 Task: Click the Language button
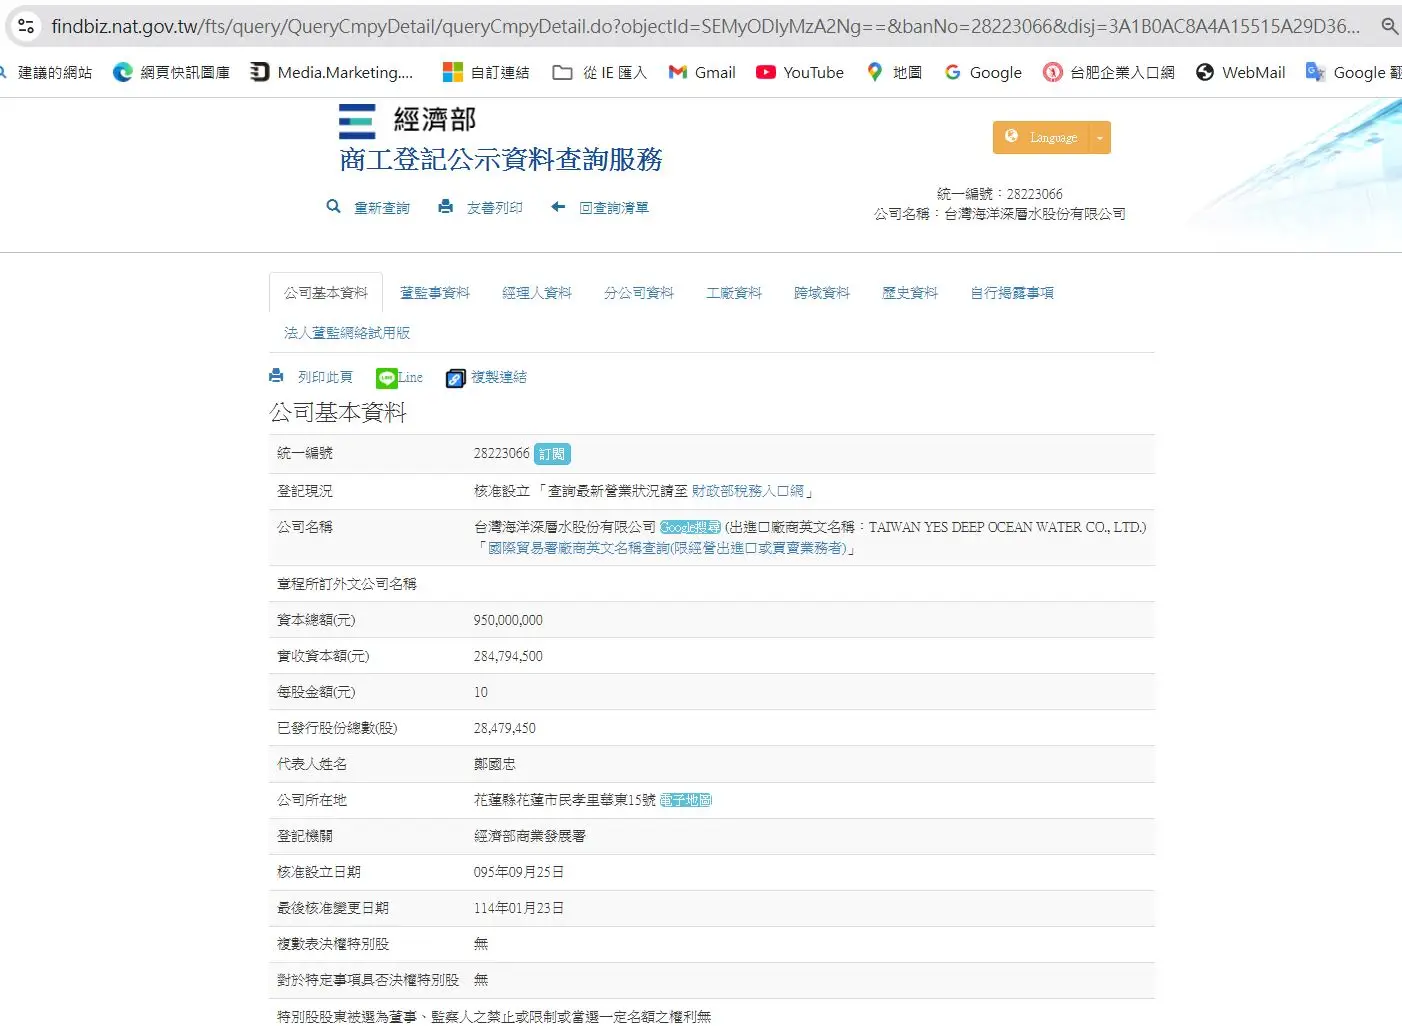click(1042, 138)
